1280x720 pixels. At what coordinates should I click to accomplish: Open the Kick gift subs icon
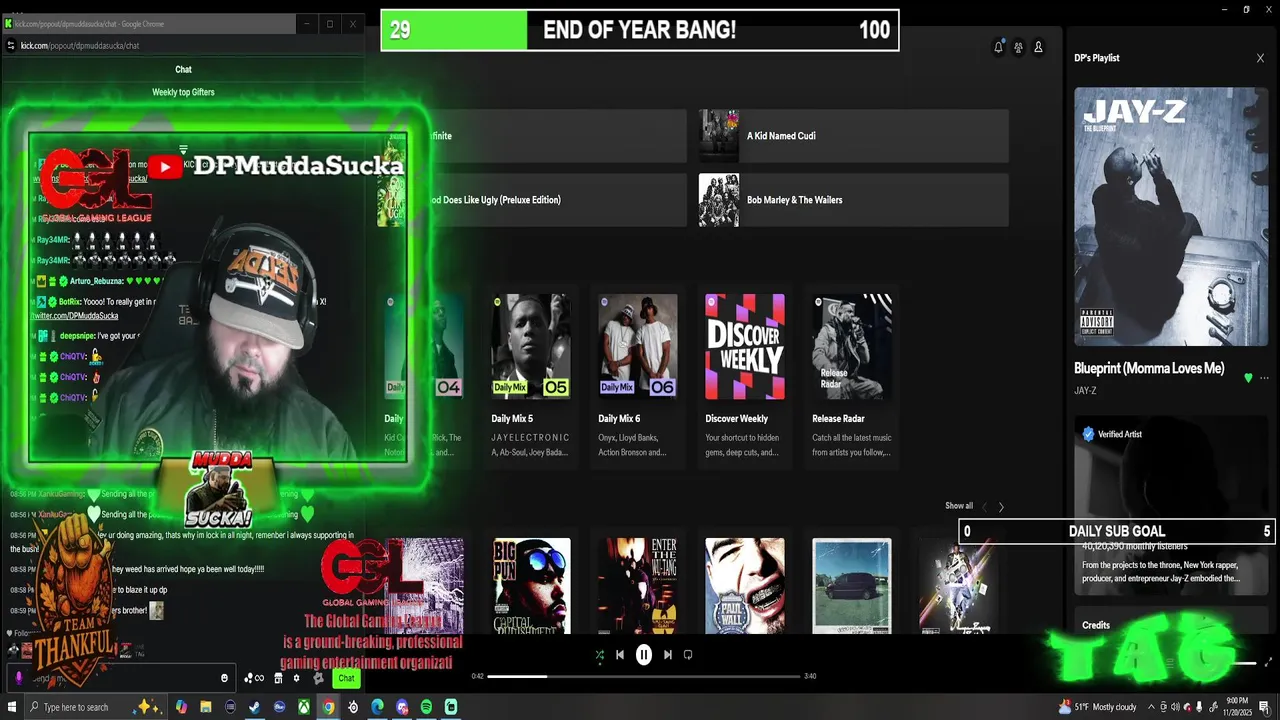(x=254, y=678)
